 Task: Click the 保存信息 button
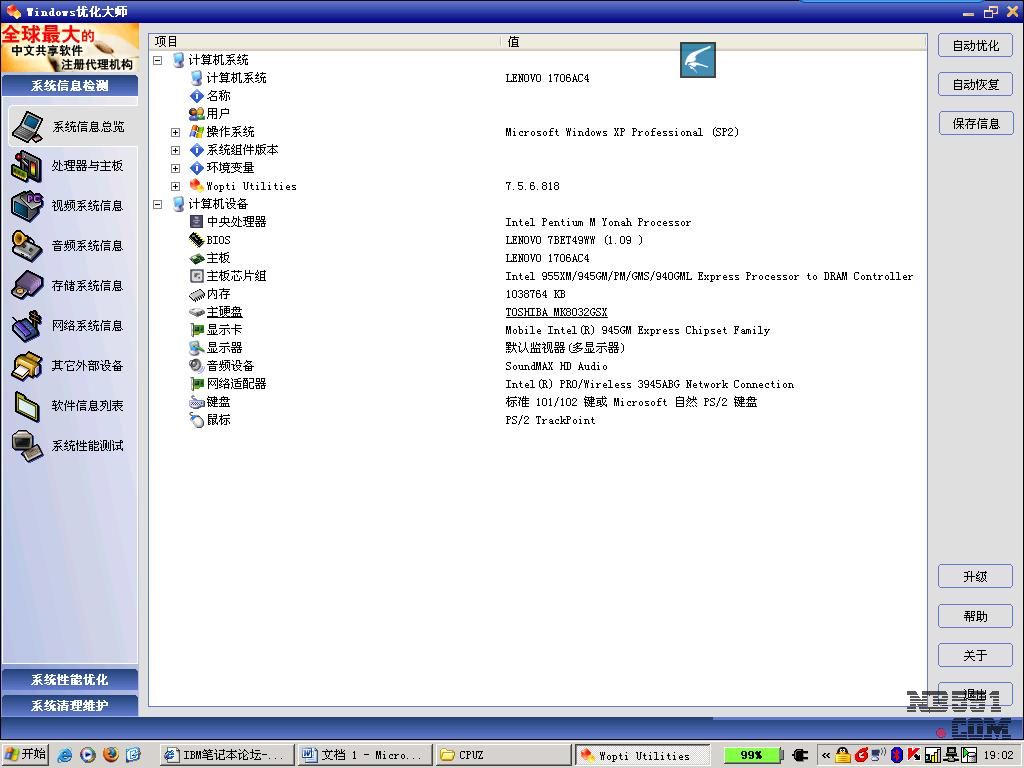click(x=975, y=124)
